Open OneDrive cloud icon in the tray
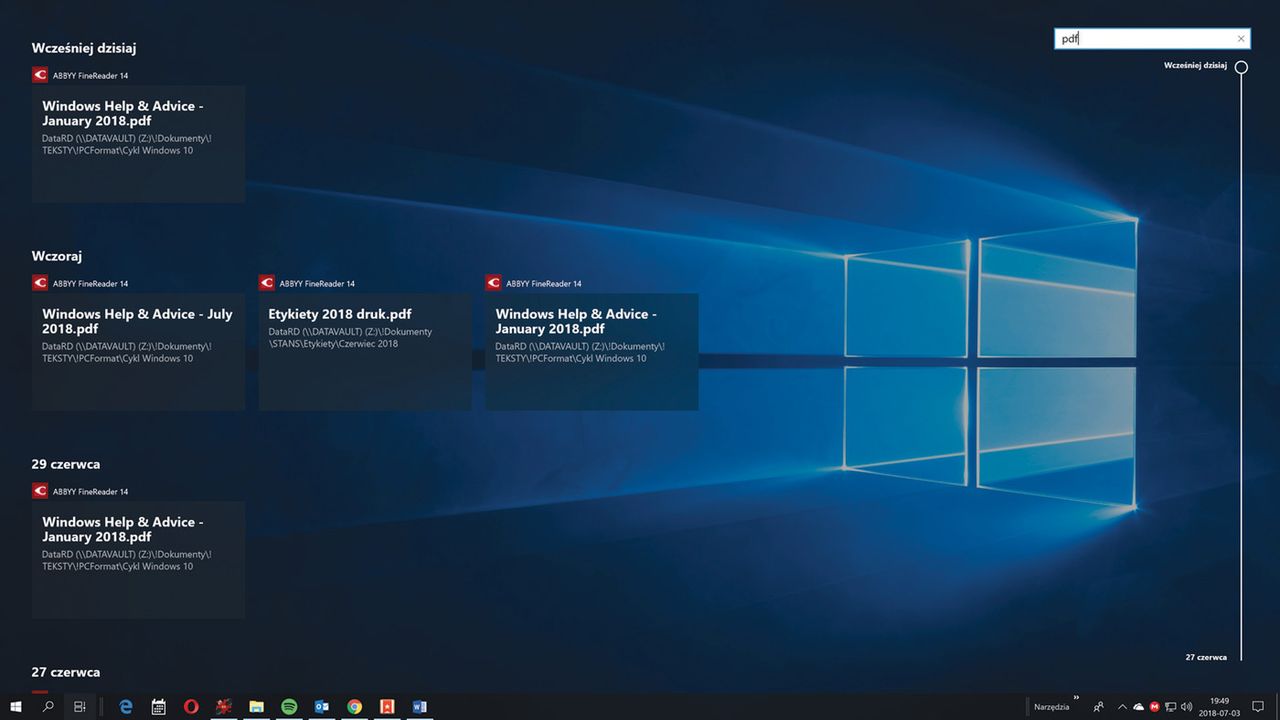Viewport: 1280px width, 720px height. pyautogui.click(x=1138, y=706)
